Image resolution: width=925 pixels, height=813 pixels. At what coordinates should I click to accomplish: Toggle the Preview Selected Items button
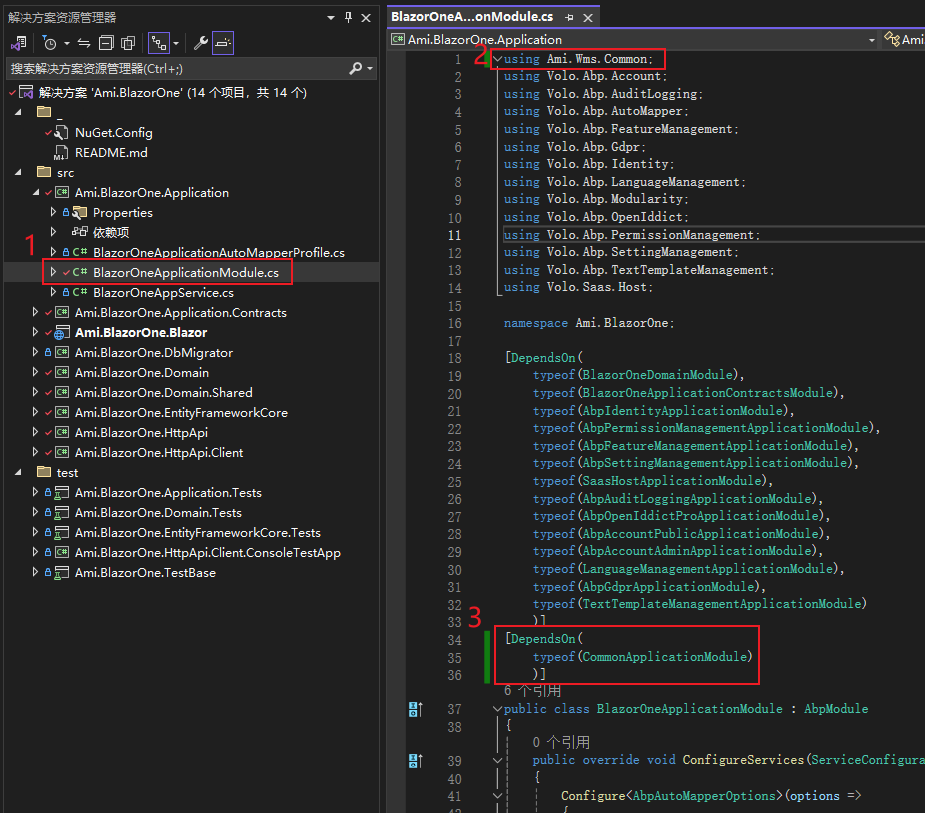click(223, 43)
